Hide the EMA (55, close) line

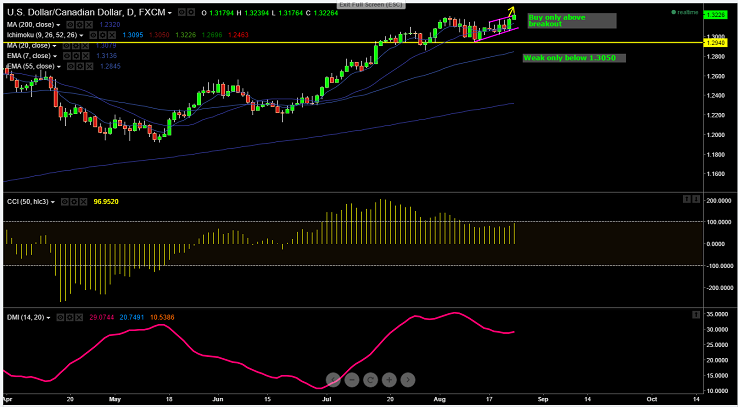(70, 66)
